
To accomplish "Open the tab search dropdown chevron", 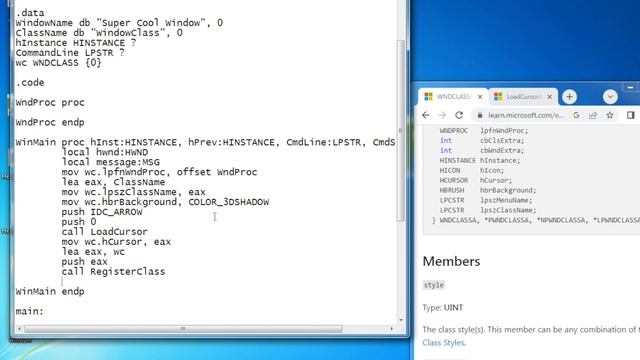I will 610,97.
